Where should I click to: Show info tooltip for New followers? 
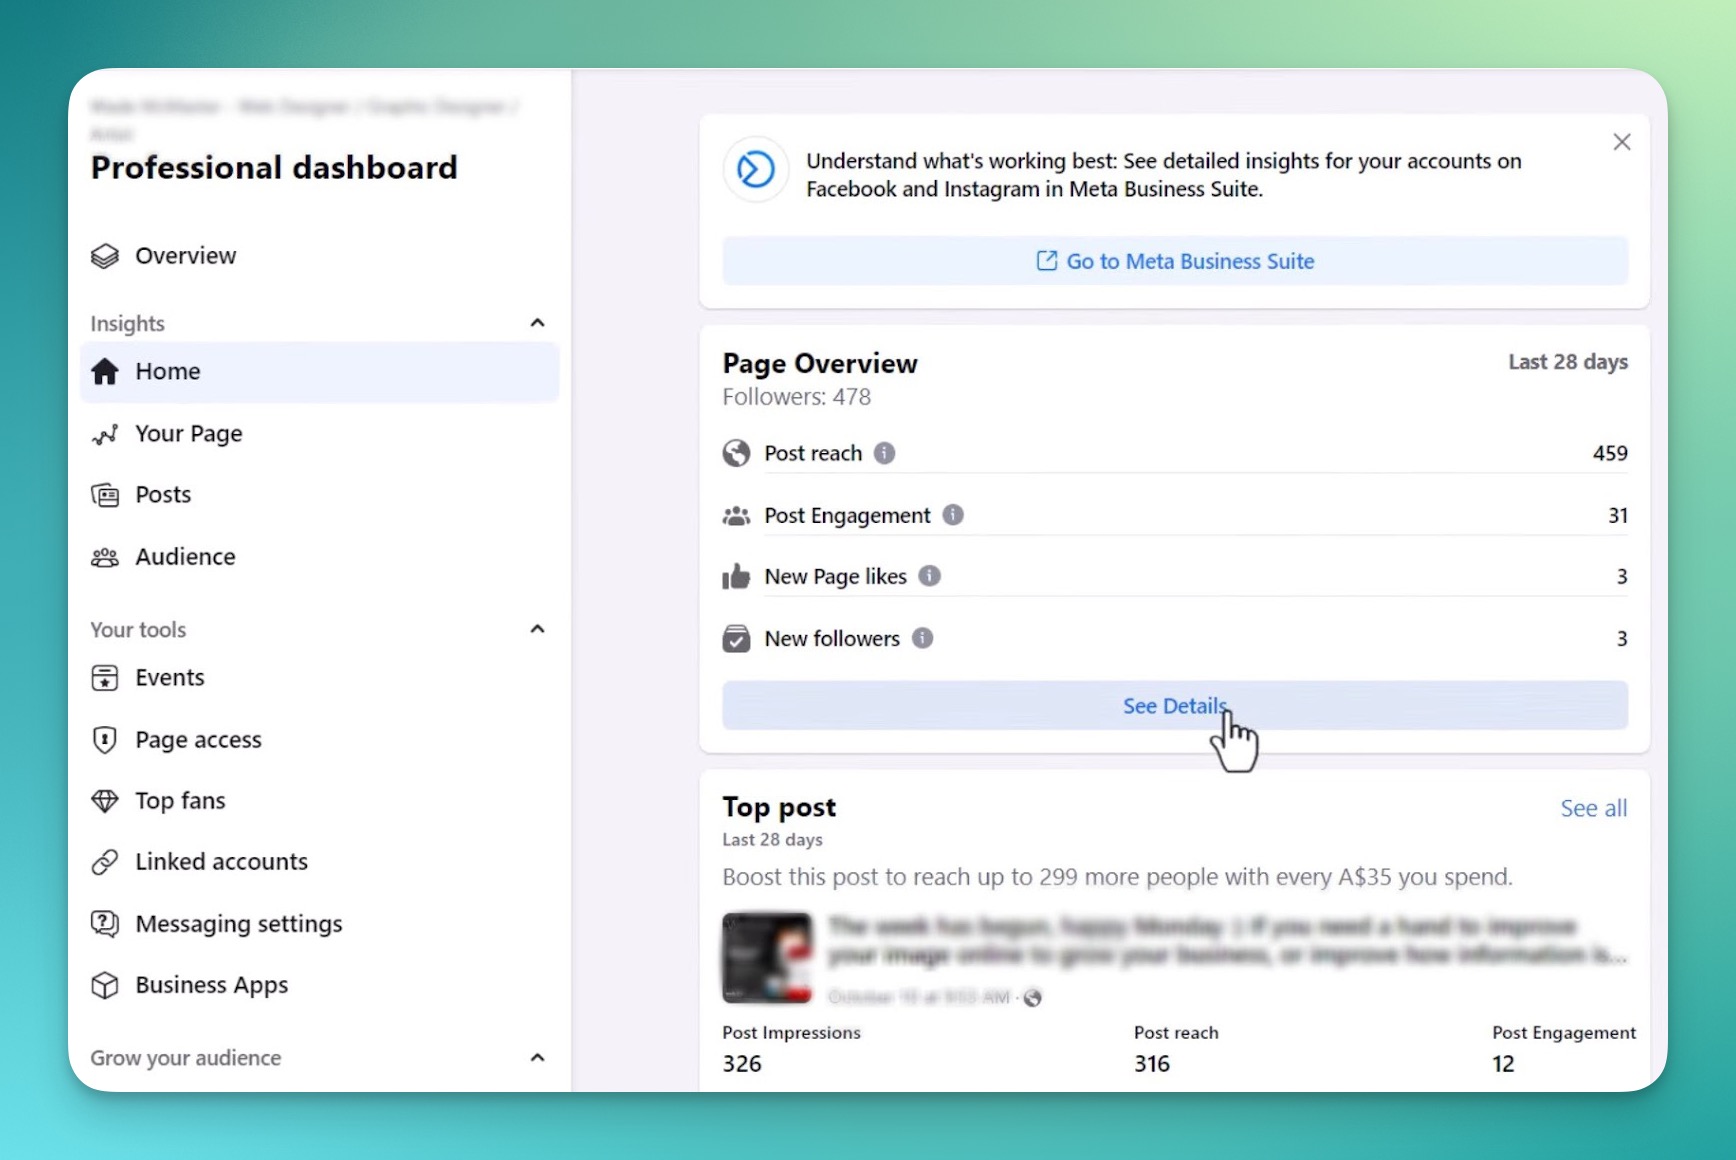tap(923, 638)
